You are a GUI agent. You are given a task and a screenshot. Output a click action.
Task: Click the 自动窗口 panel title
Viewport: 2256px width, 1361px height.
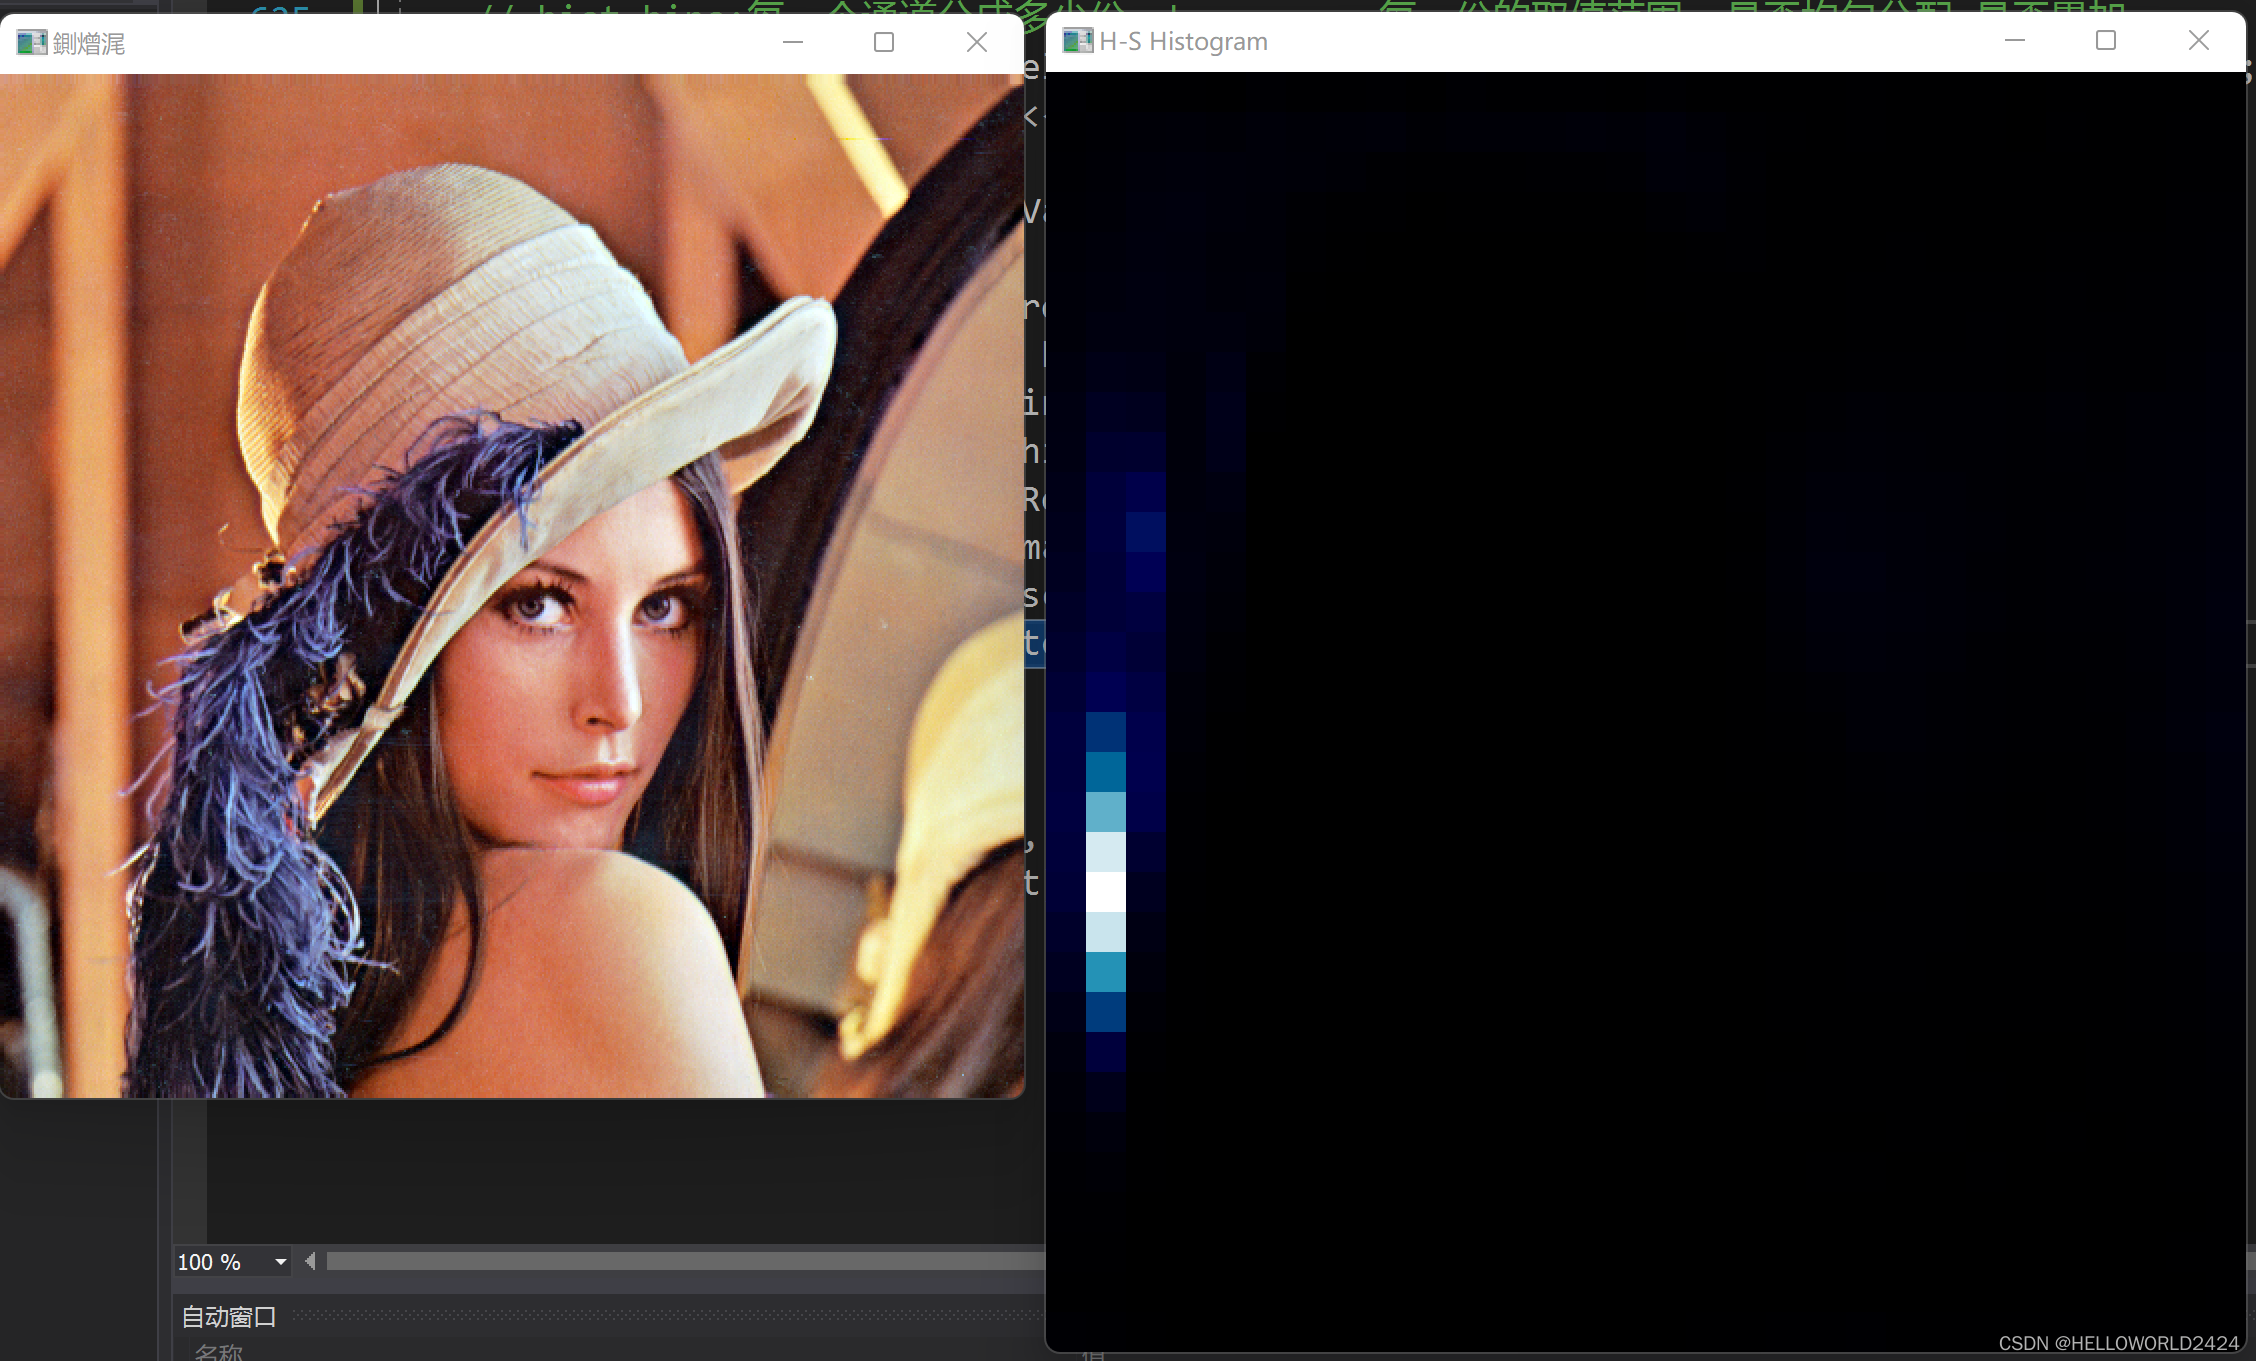click(x=229, y=1317)
